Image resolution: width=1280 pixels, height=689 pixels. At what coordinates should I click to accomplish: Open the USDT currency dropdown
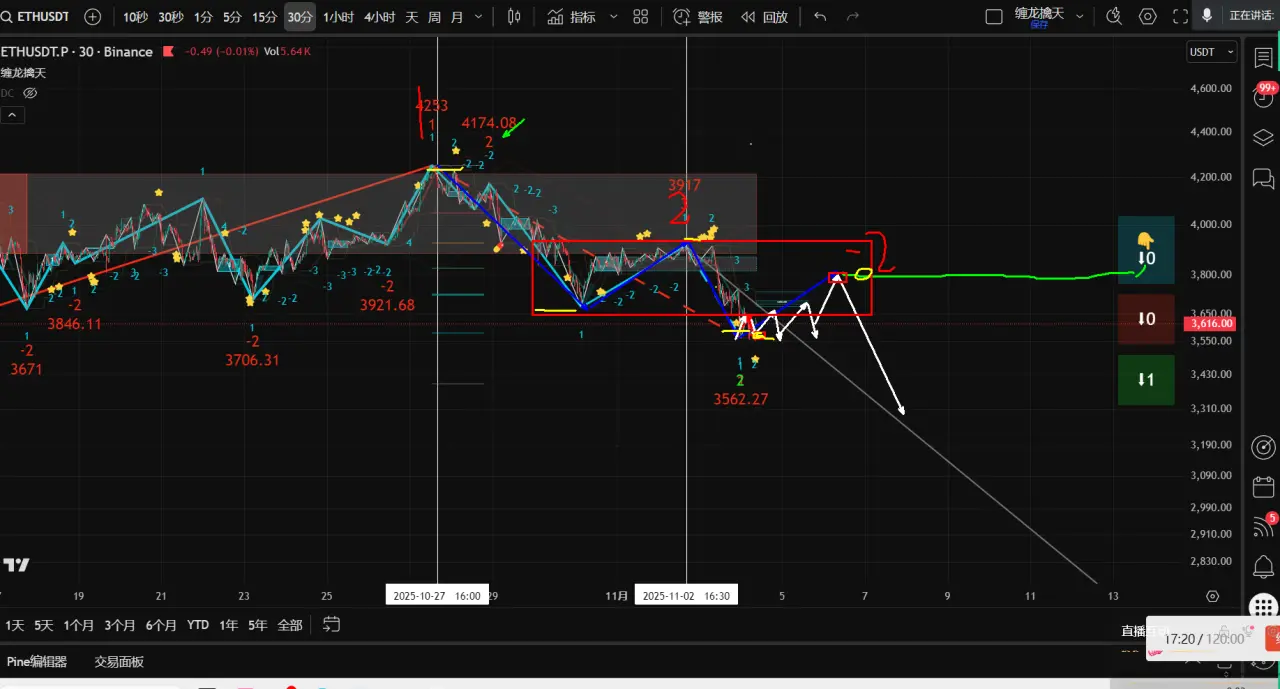point(1212,52)
